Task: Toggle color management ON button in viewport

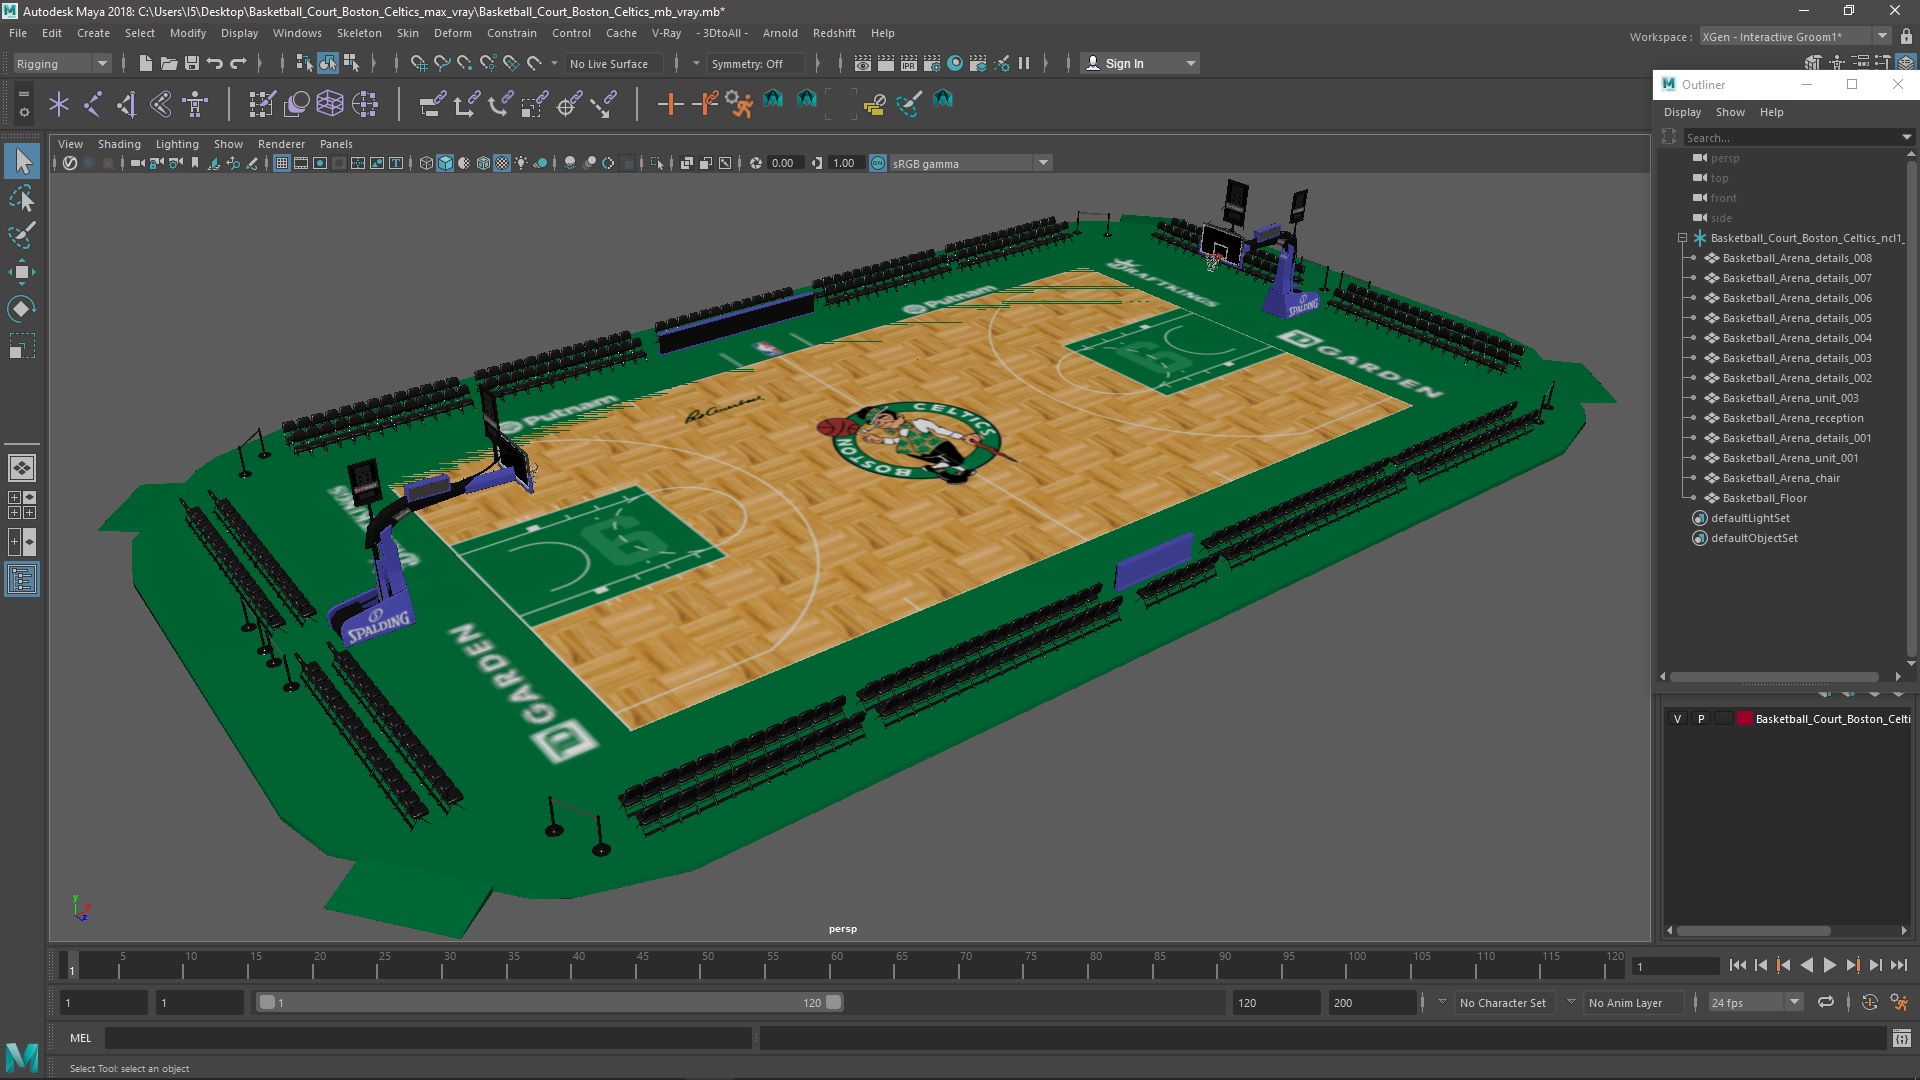Action: tap(878, 163)
